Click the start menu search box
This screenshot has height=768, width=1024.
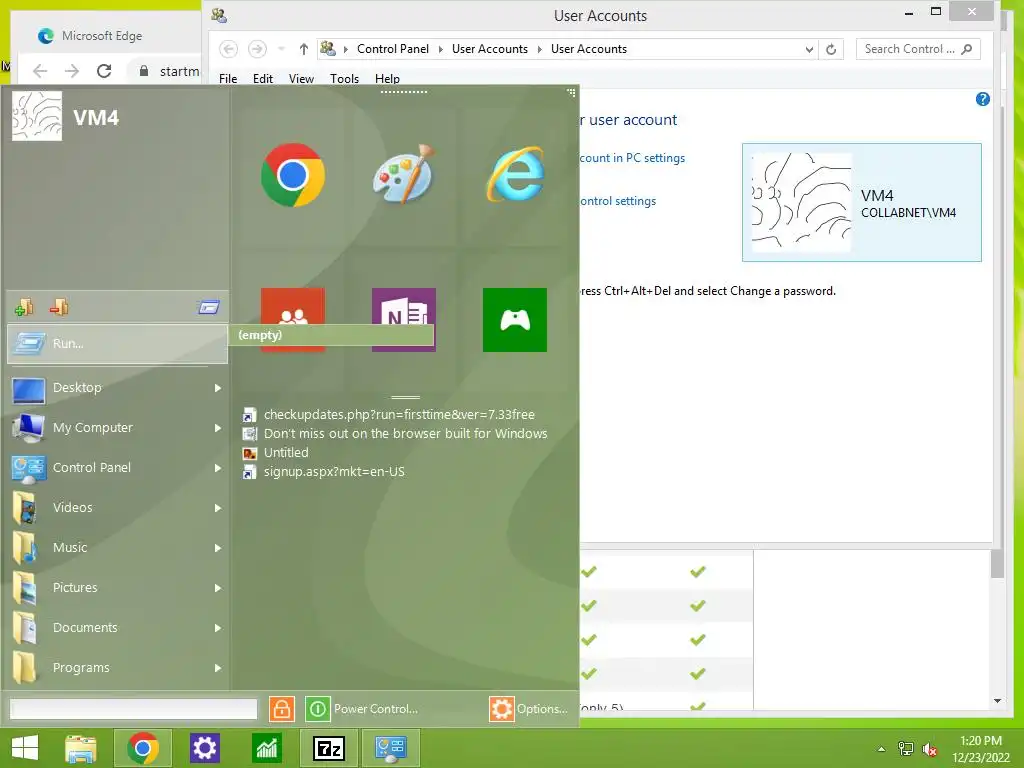[x=134, y=709]
